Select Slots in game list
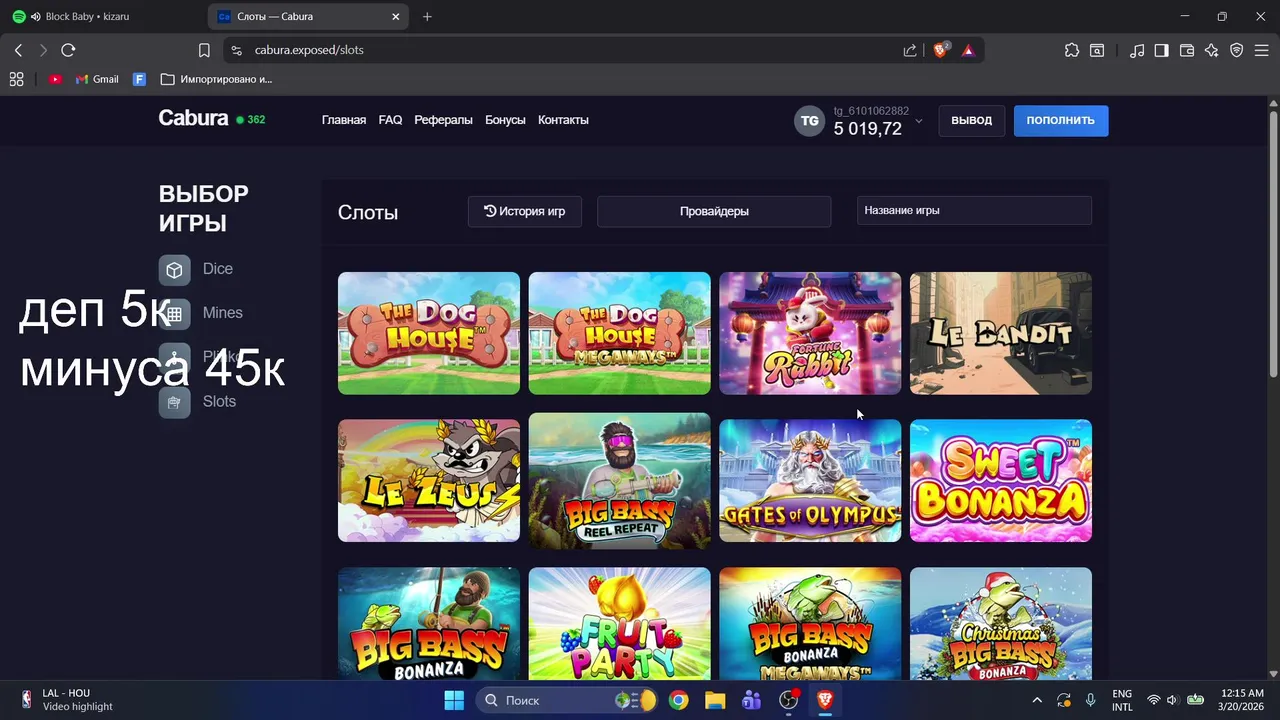The height and width of the screenshot is (720, 1280). tap(219, 402)
